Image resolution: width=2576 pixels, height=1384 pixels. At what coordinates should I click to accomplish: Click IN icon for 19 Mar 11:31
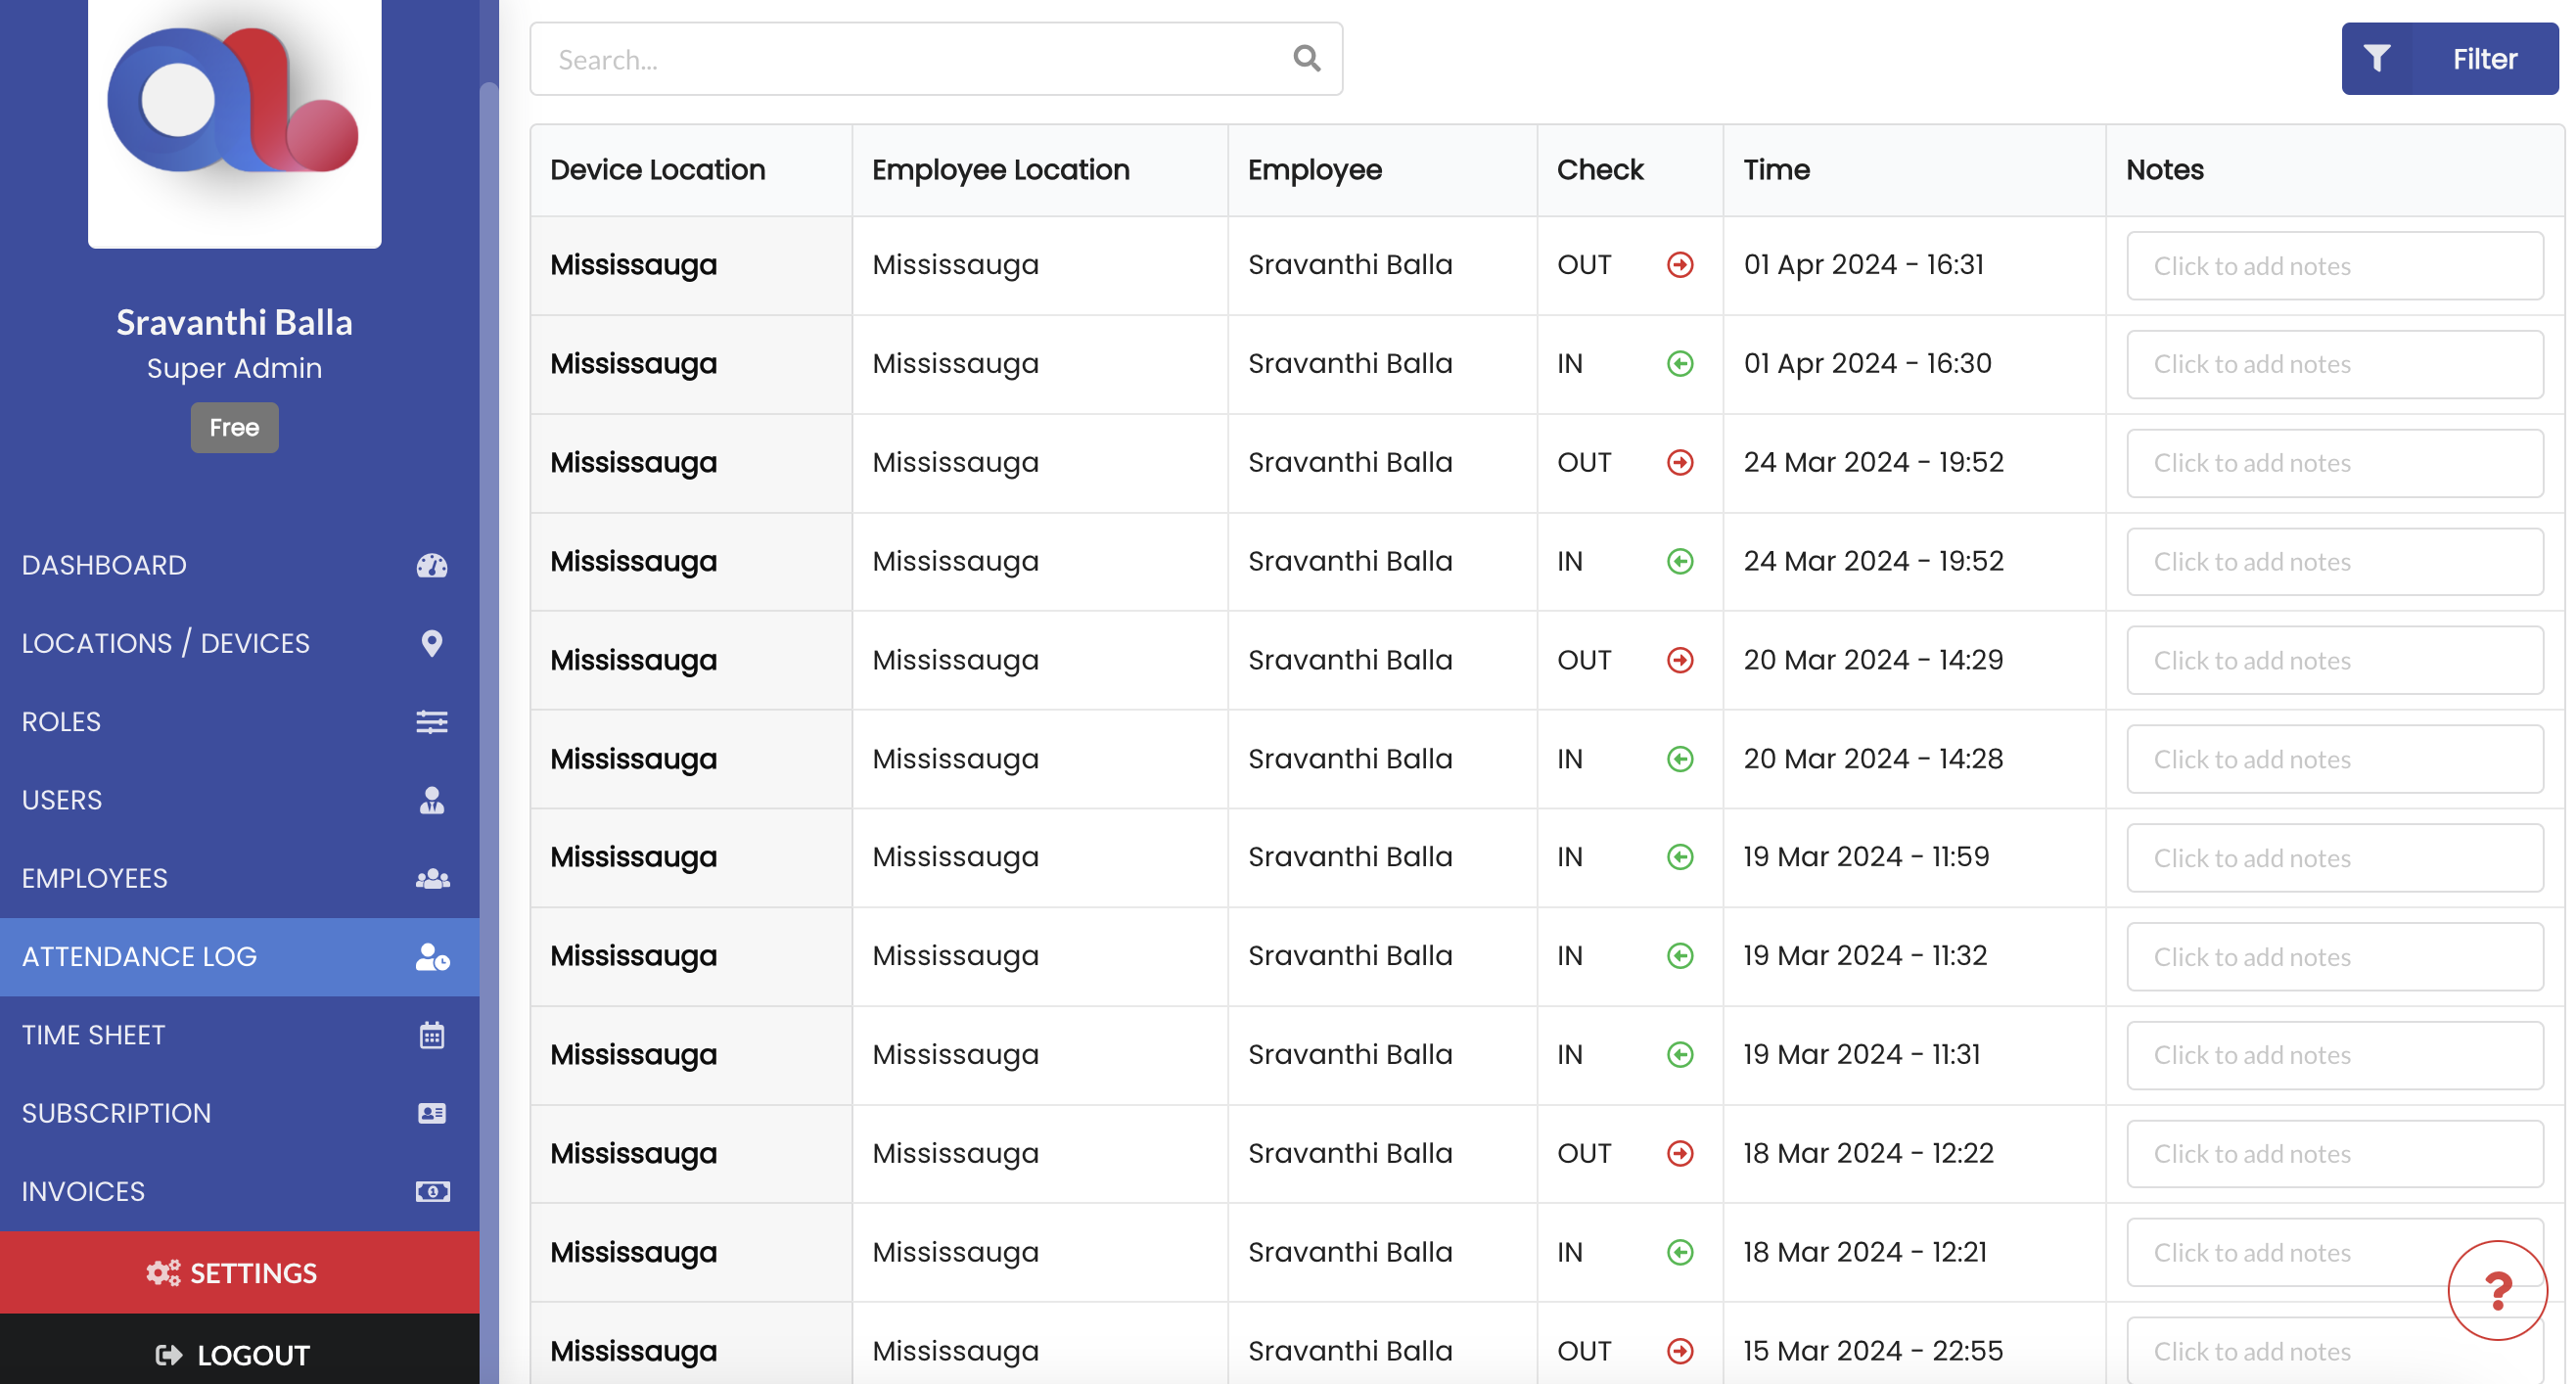point(1680,1056)
